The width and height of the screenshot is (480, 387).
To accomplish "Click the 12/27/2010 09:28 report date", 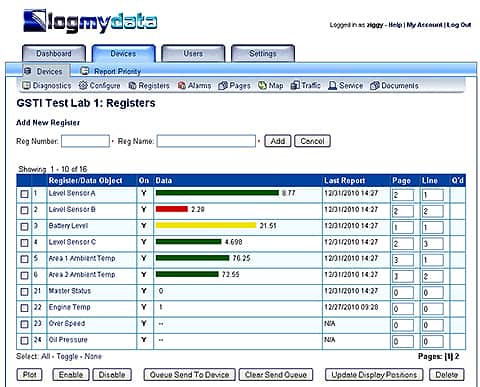I will coord(351,307).
